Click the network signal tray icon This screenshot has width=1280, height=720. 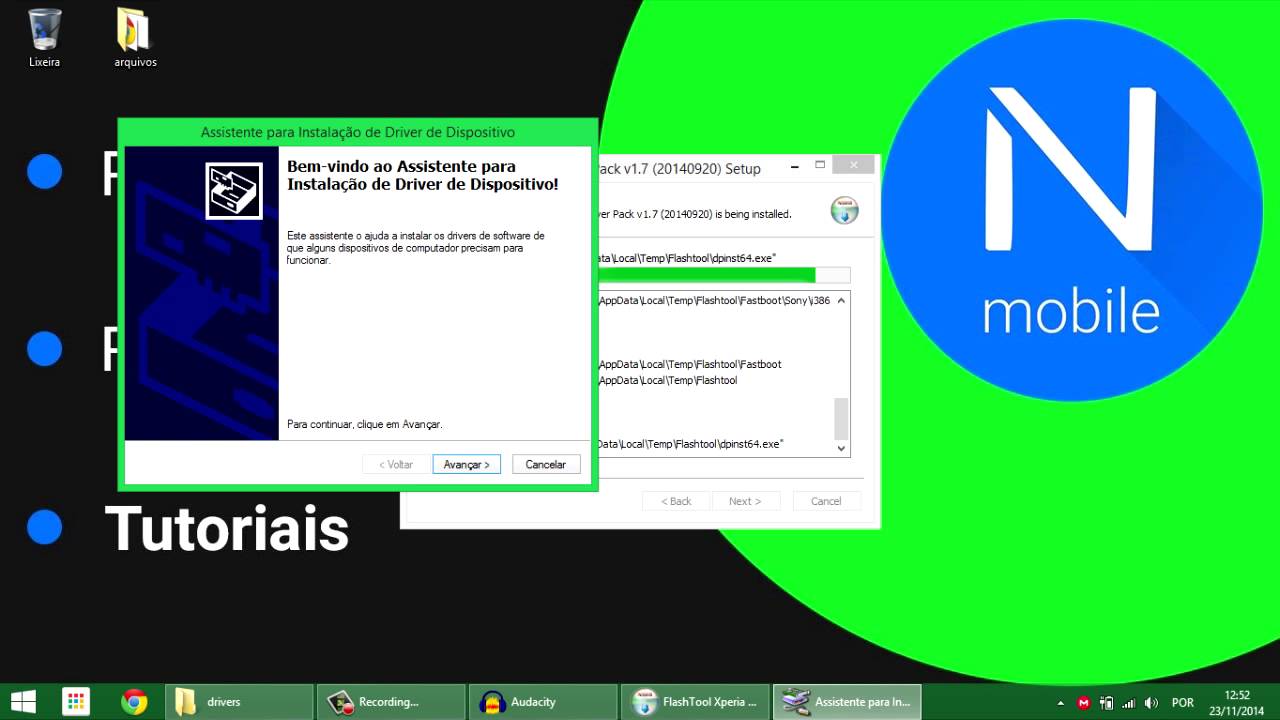(1128, 703)
